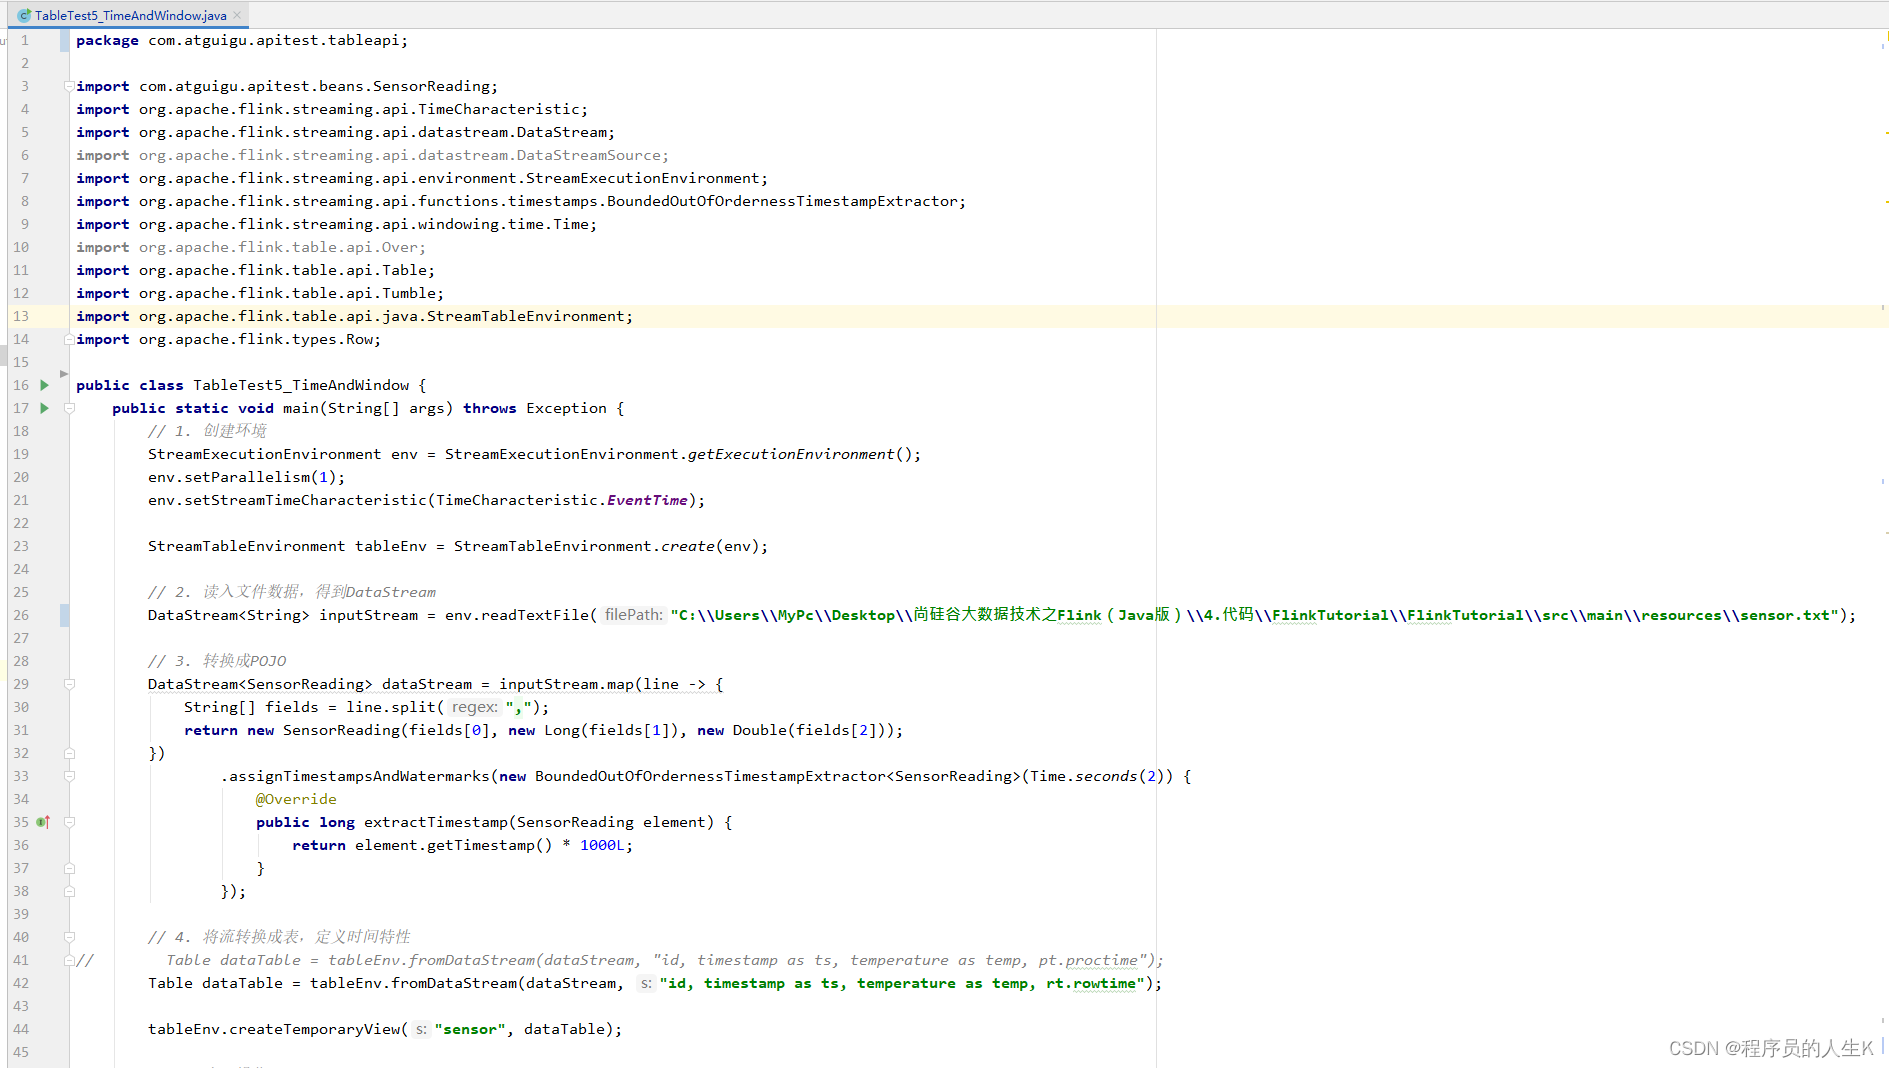This screenshot has width=1889, height=1068.
Task: Click the Java class icon in file tab
Action: point(24,15)
